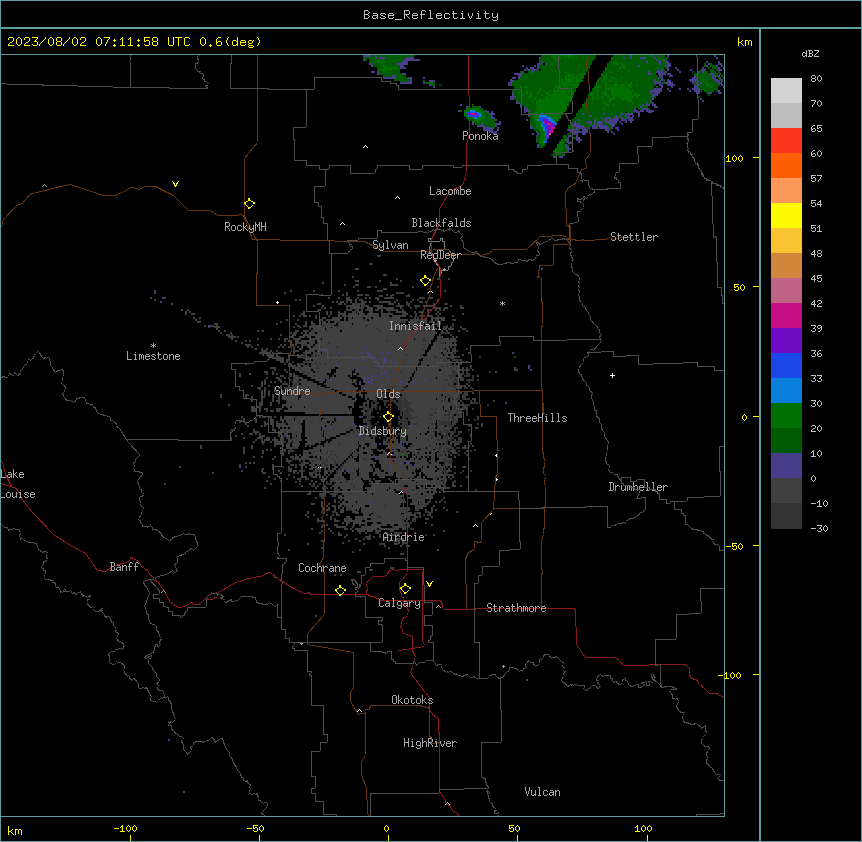This screenshot has width=862, height=842.
Task: Click the yellow V marker east of Calgary
Action: tap(429, 584)
